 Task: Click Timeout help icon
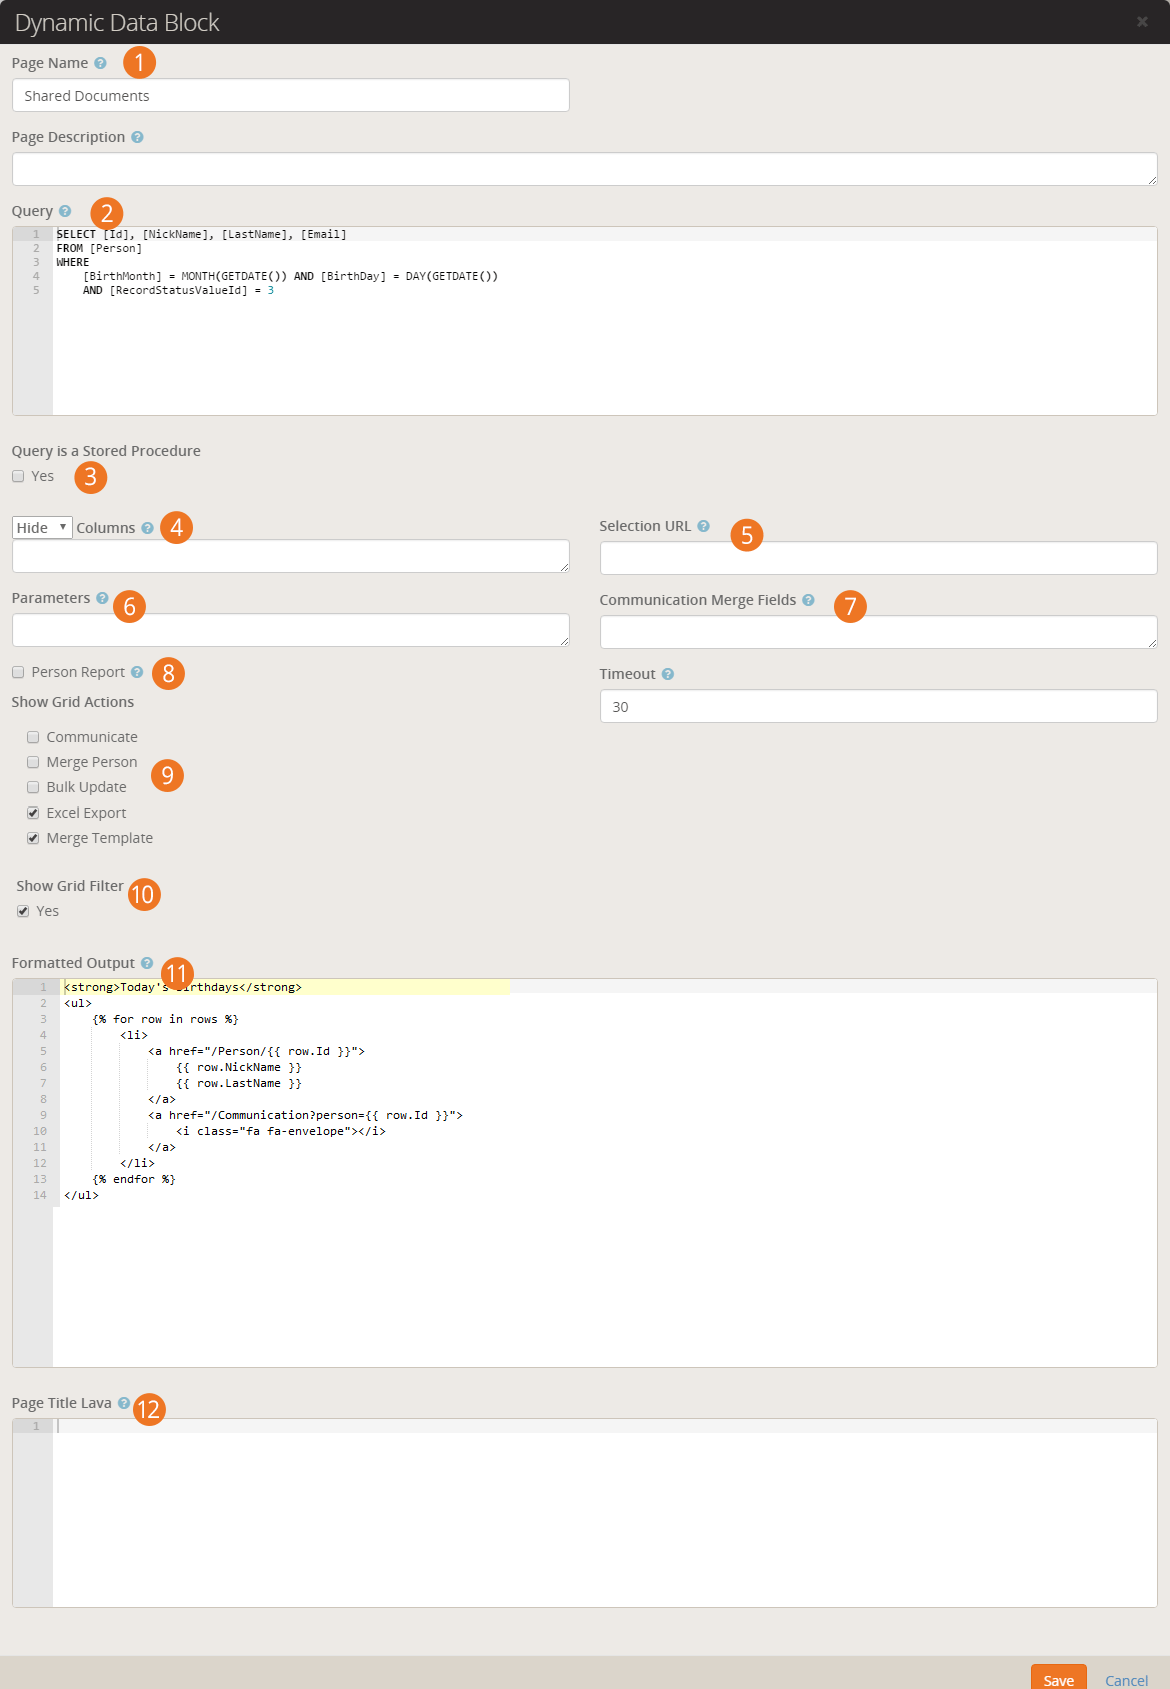[667, 674]
